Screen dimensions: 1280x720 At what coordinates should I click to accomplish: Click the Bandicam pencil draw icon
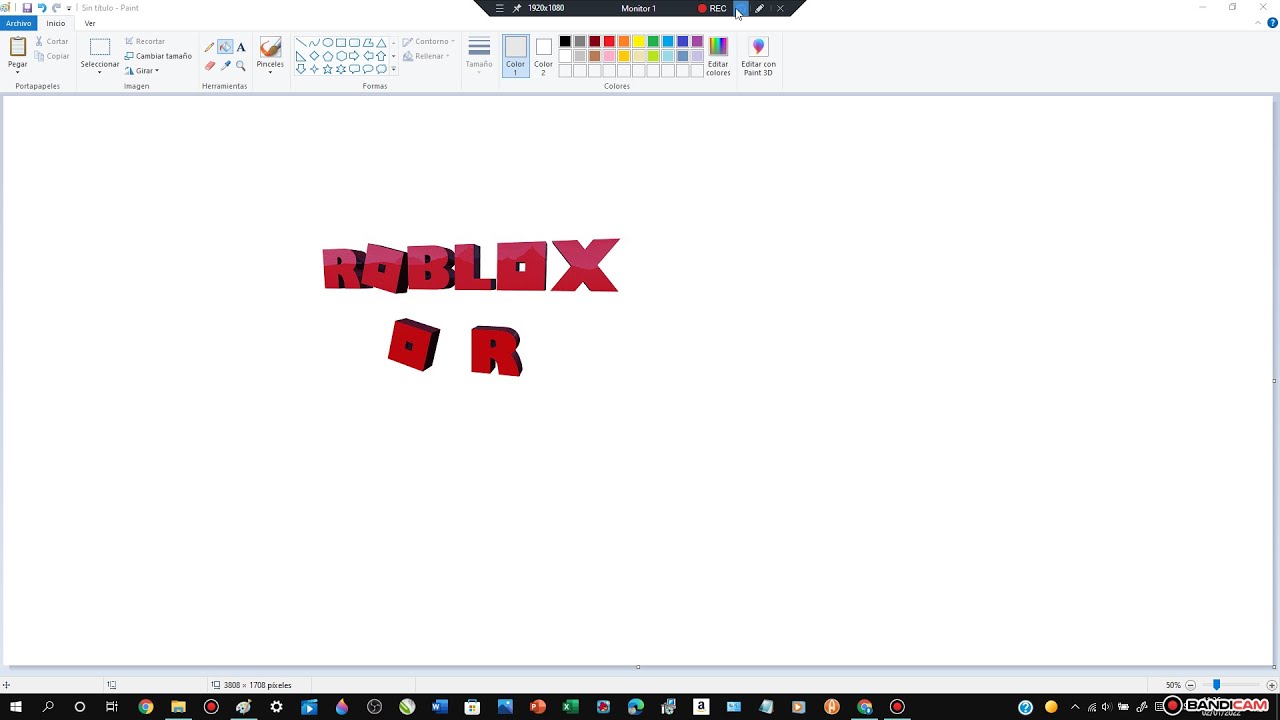759,8
